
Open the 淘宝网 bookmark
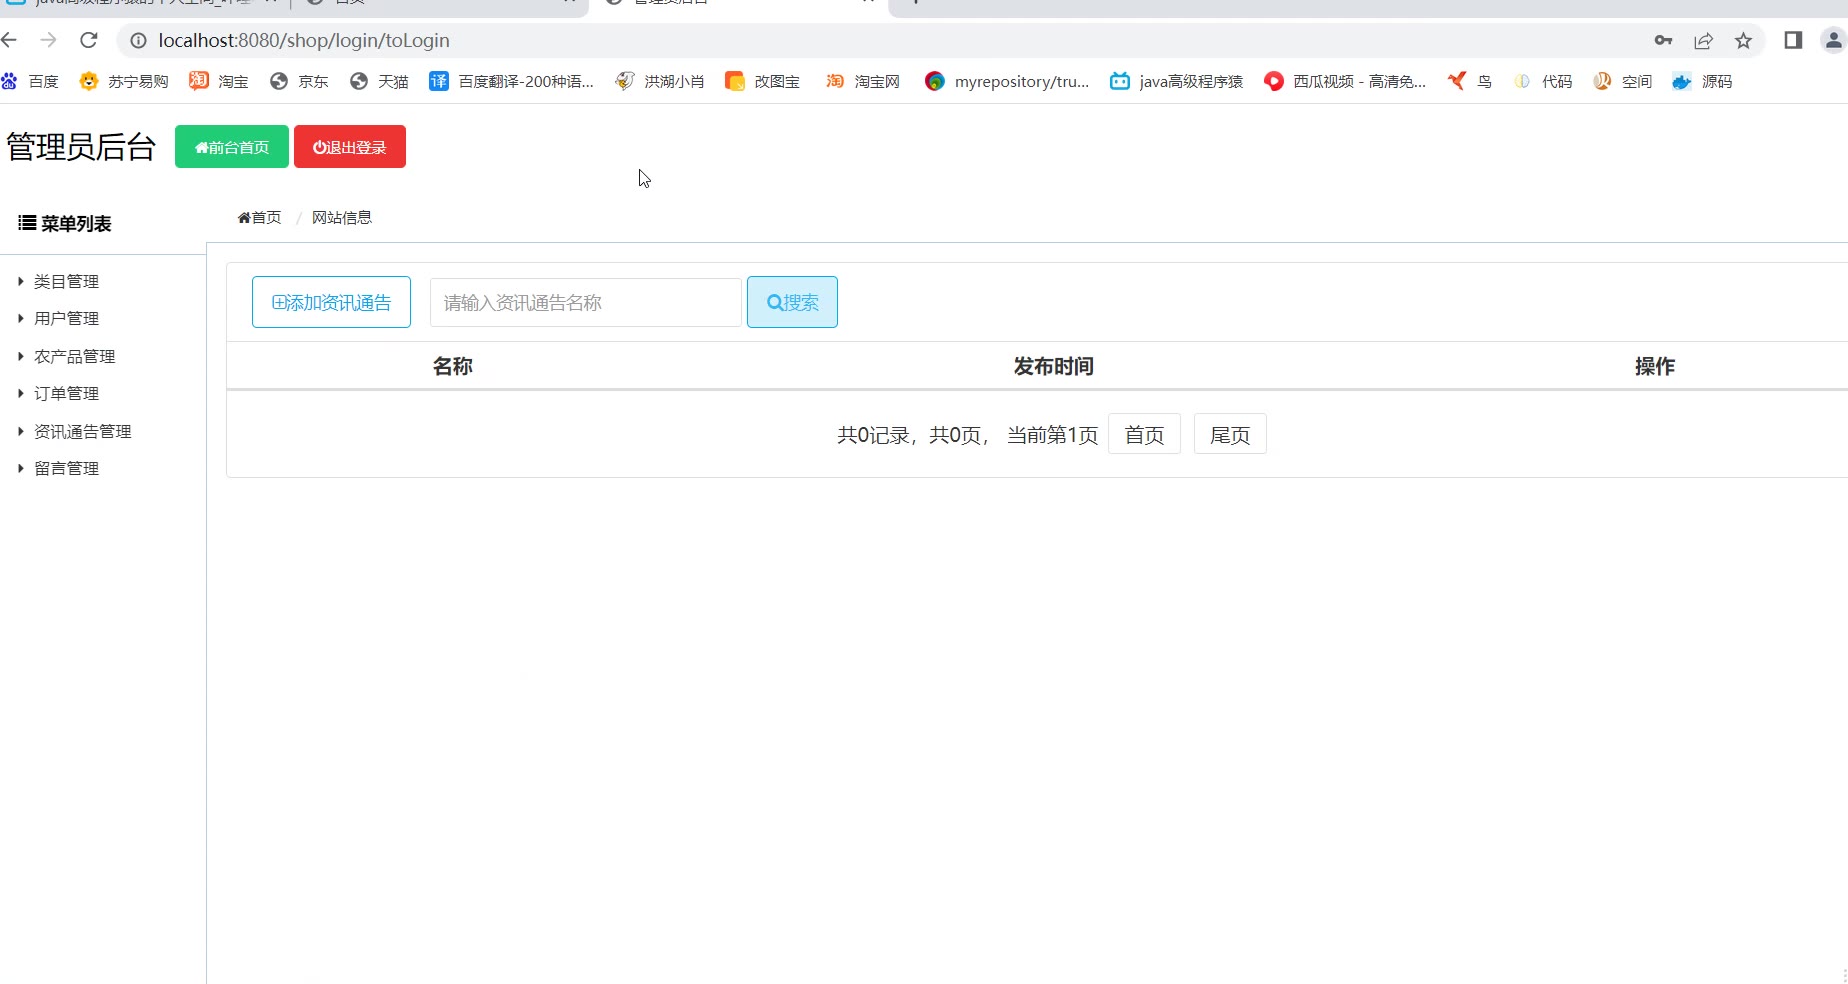coord(862,81)
